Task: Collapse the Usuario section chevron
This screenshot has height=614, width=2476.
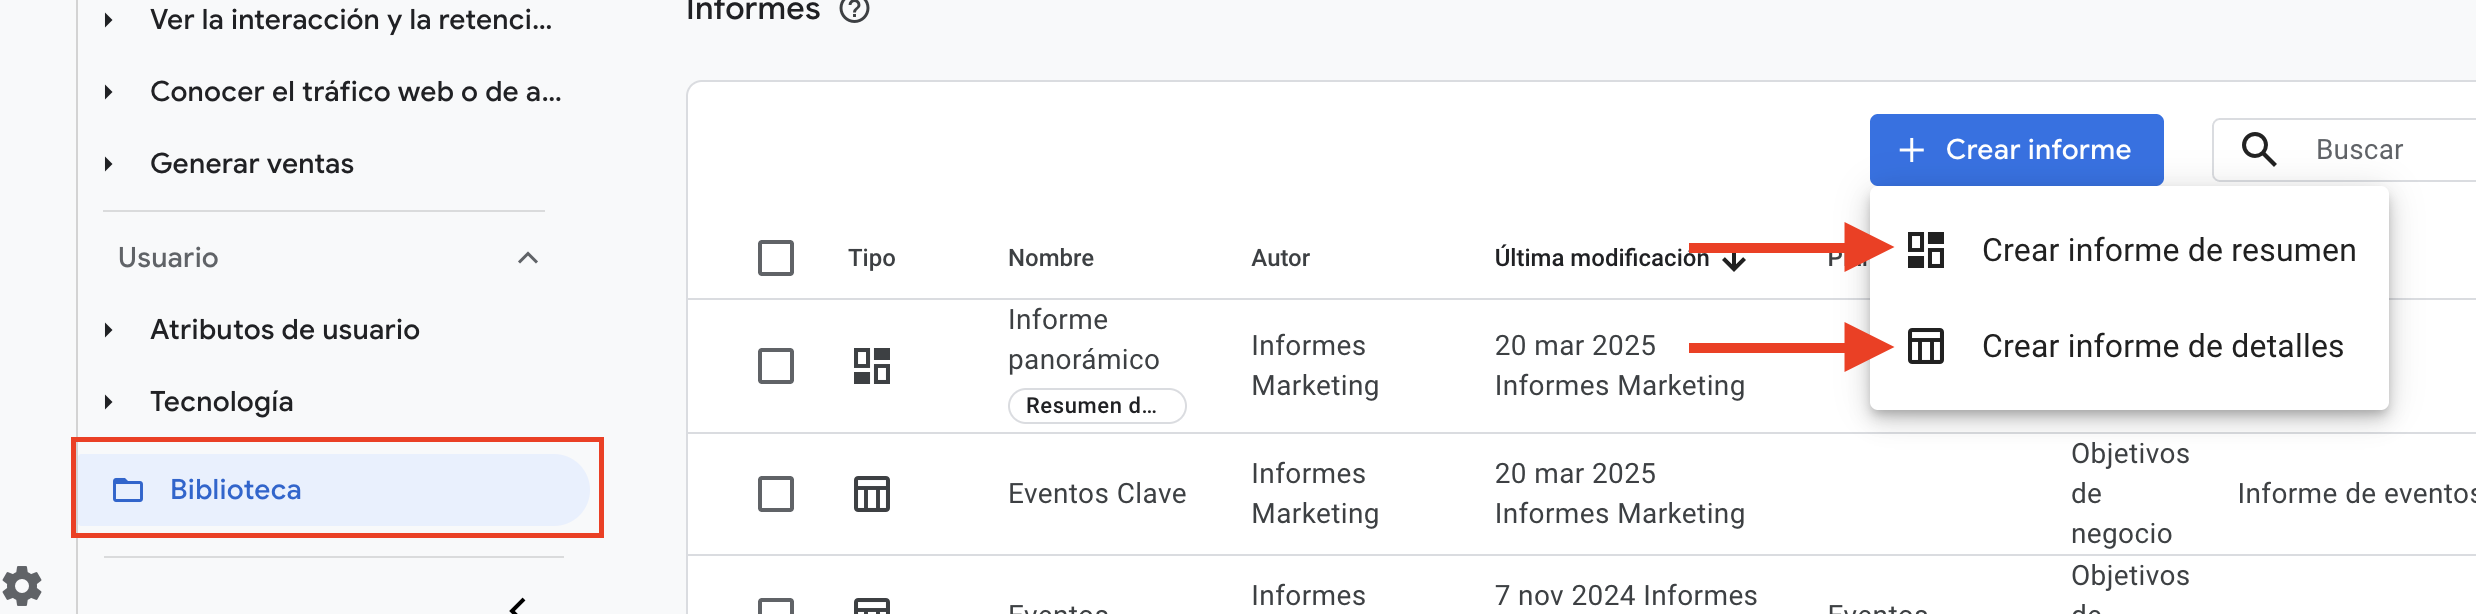Action: pos(528,258)
